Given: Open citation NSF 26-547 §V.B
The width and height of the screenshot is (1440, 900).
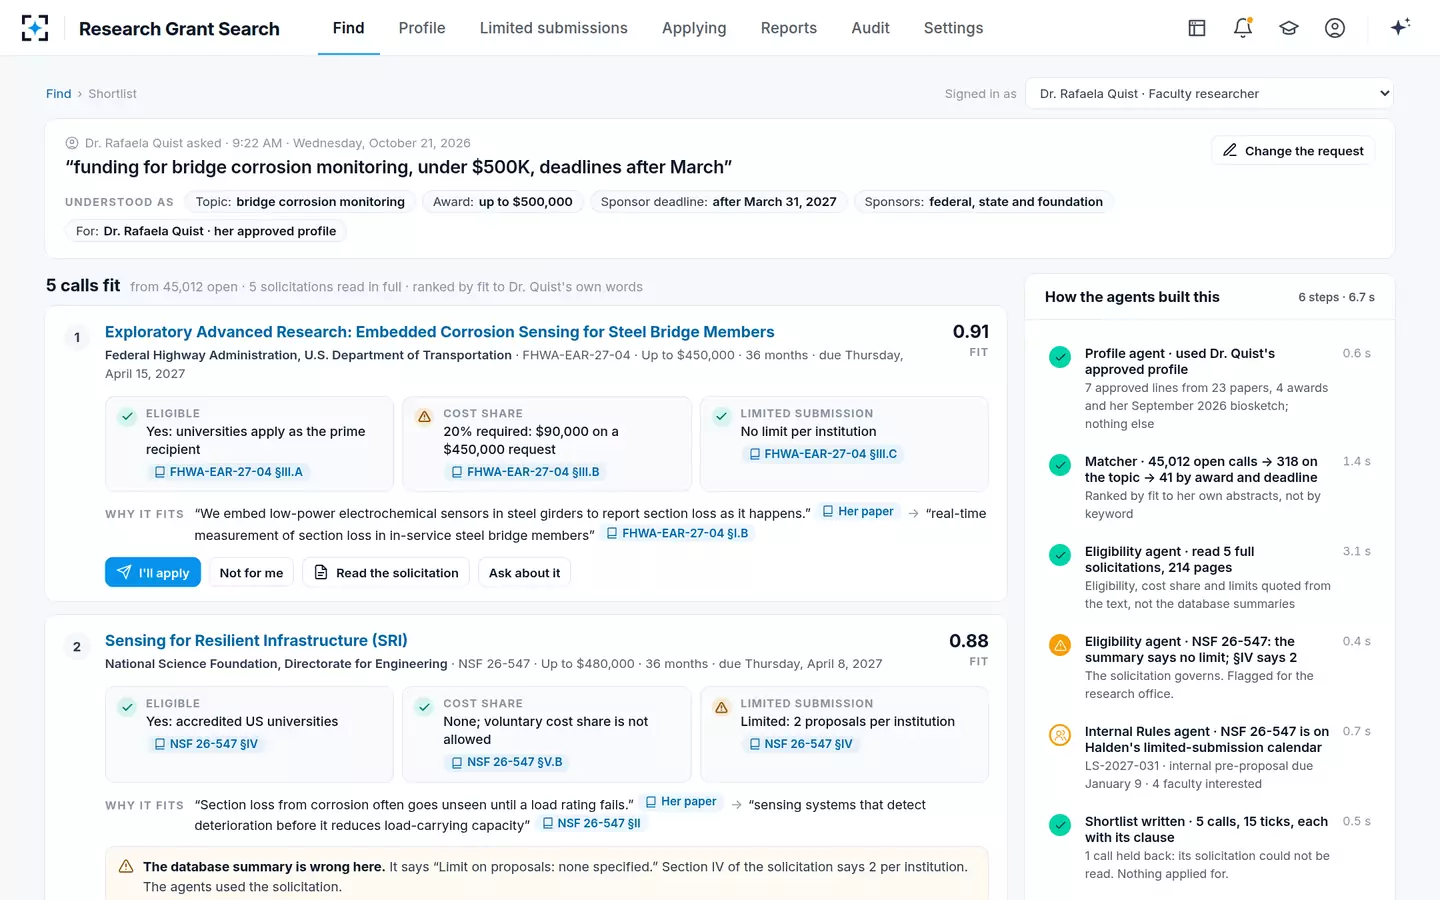Looking at the screenshot, I should (506, 762).
